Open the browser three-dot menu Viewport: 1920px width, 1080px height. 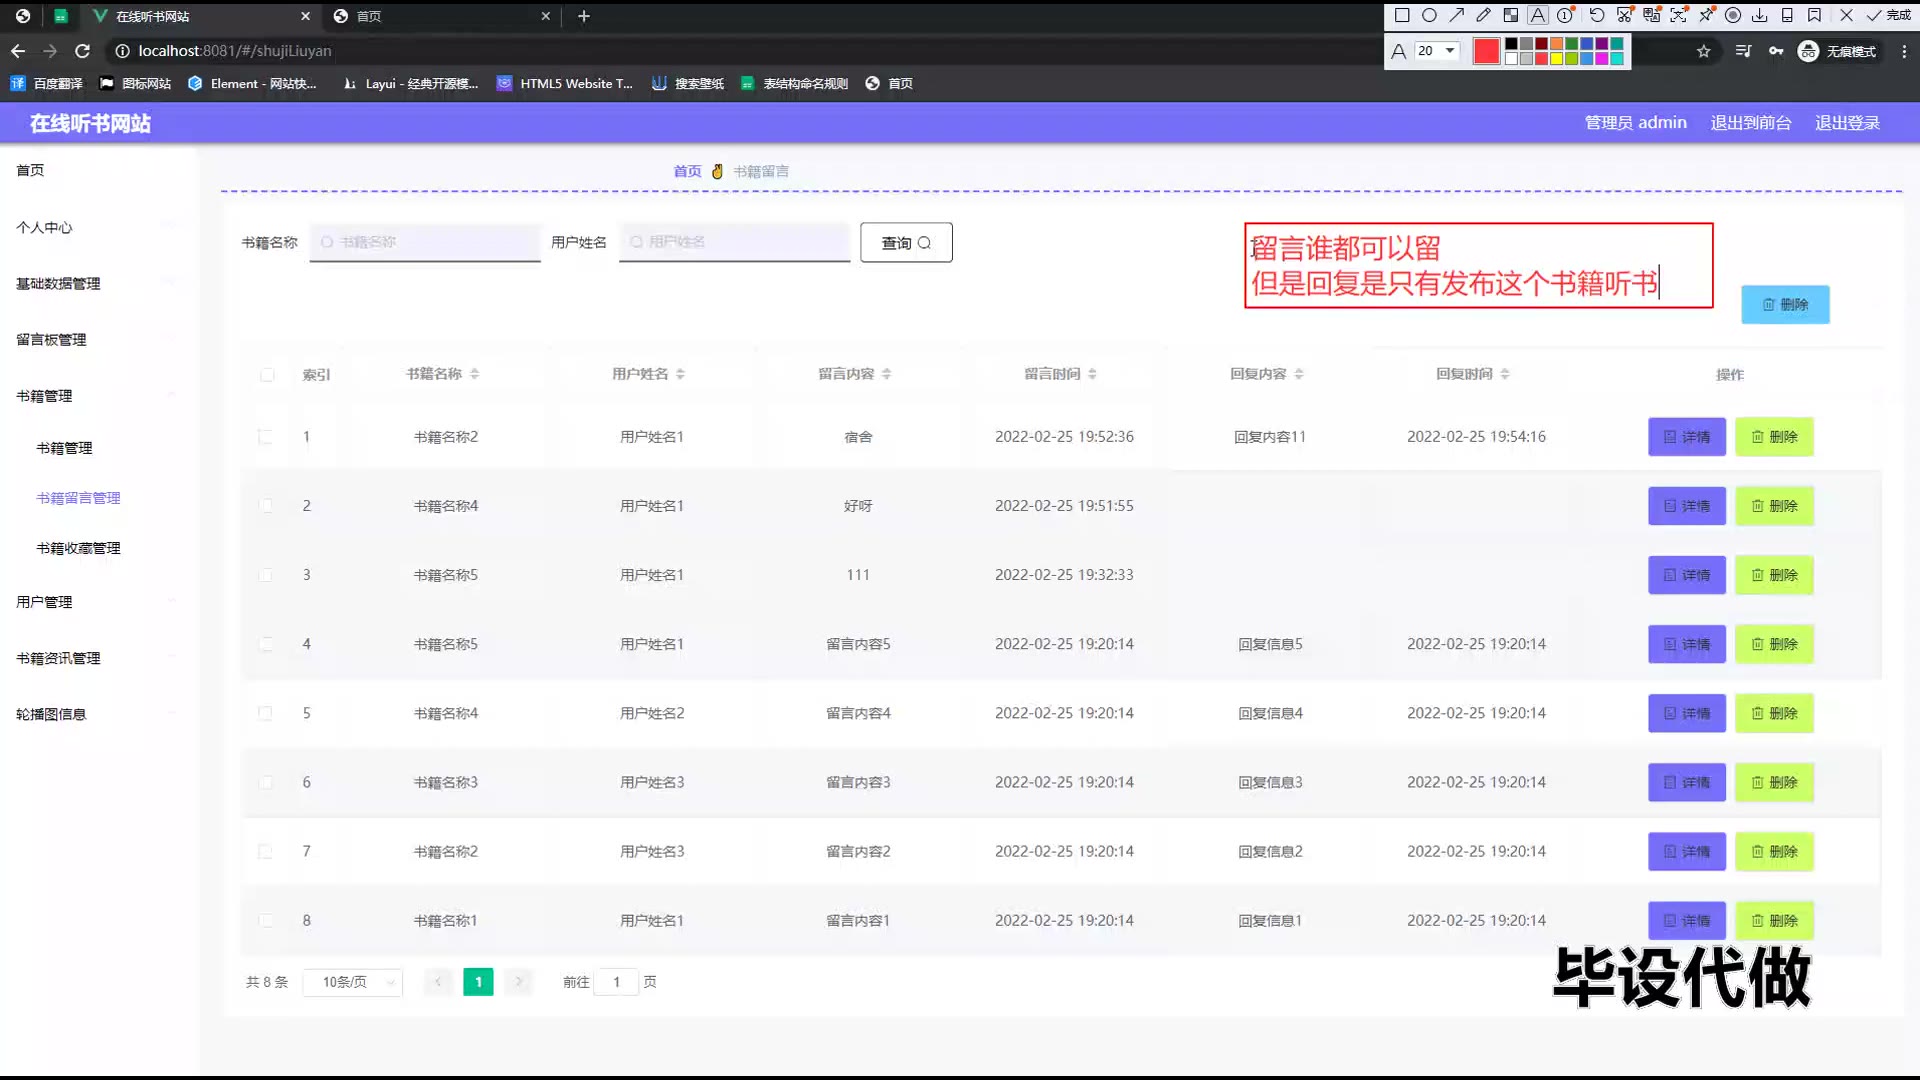point(1904,51)
